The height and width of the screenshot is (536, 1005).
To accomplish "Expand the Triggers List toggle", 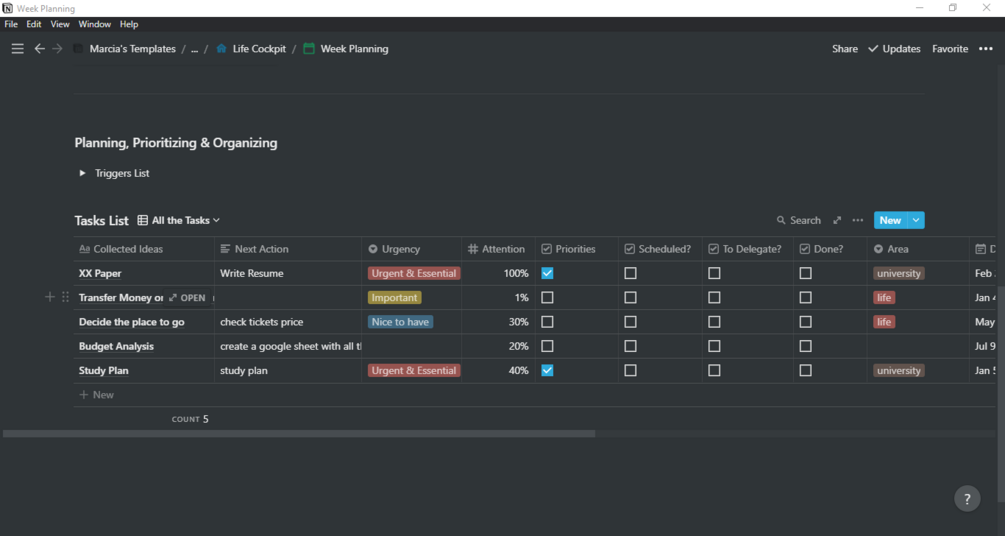I will coord(83,173).
